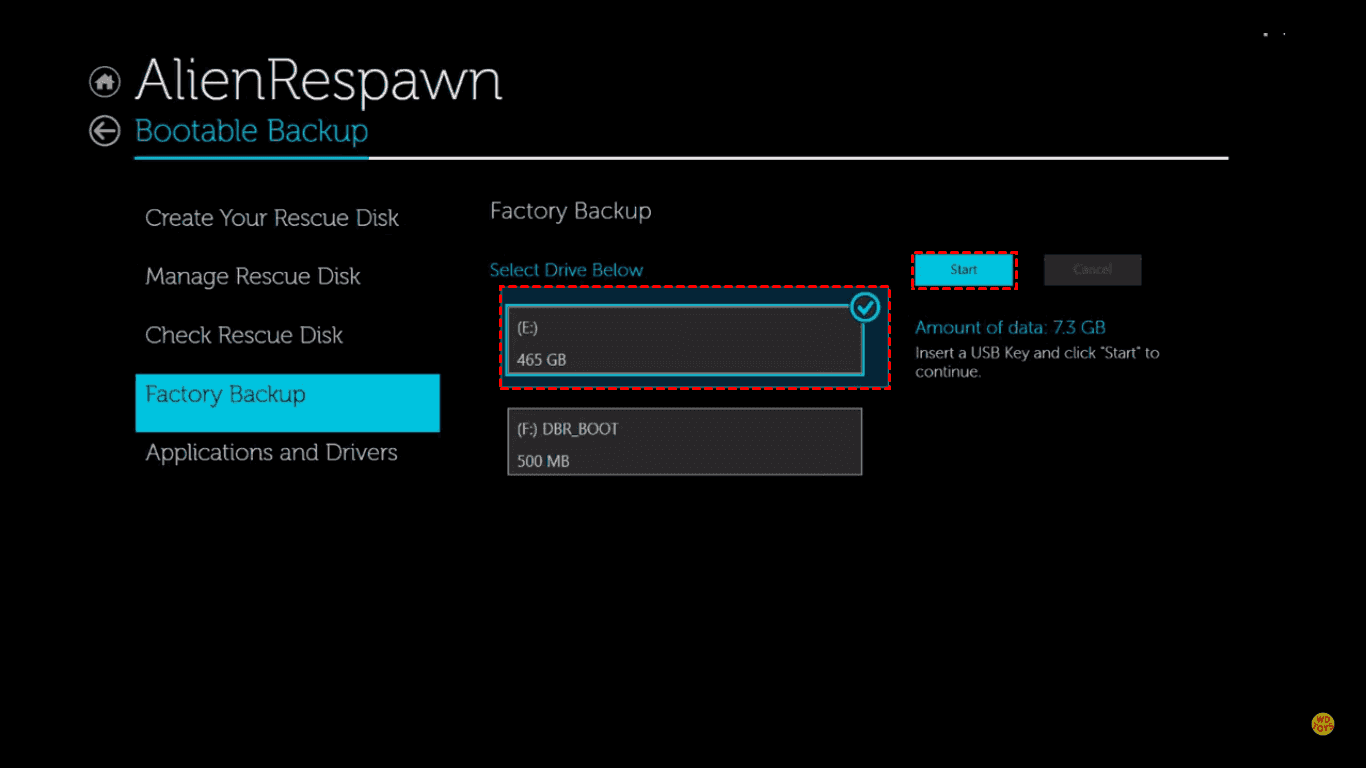Select Factory Backup in the sidebar
1366x768 pixels.
point(288,403)
